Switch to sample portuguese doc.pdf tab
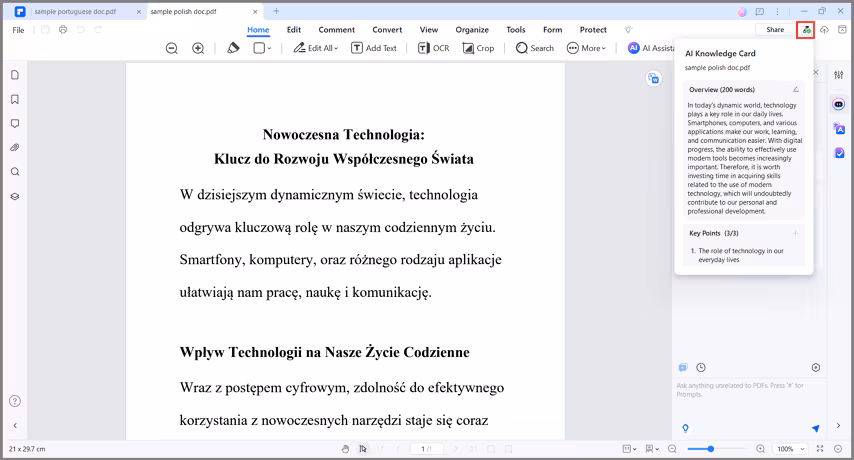This screenshot has width=854, height=460. pos(75,11)
